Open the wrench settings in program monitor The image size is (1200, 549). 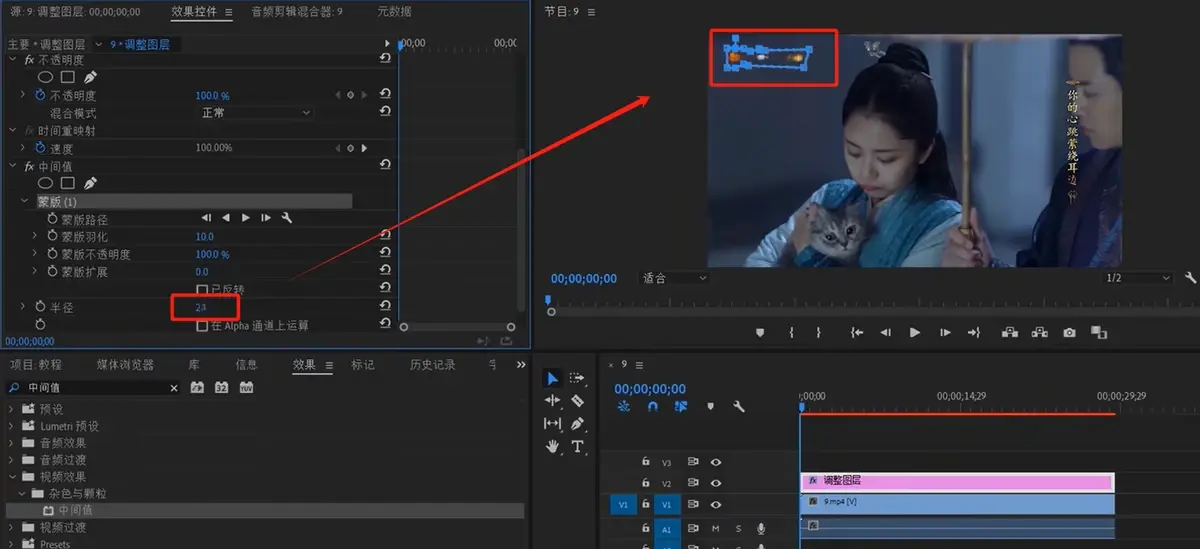coord(1190,278)
